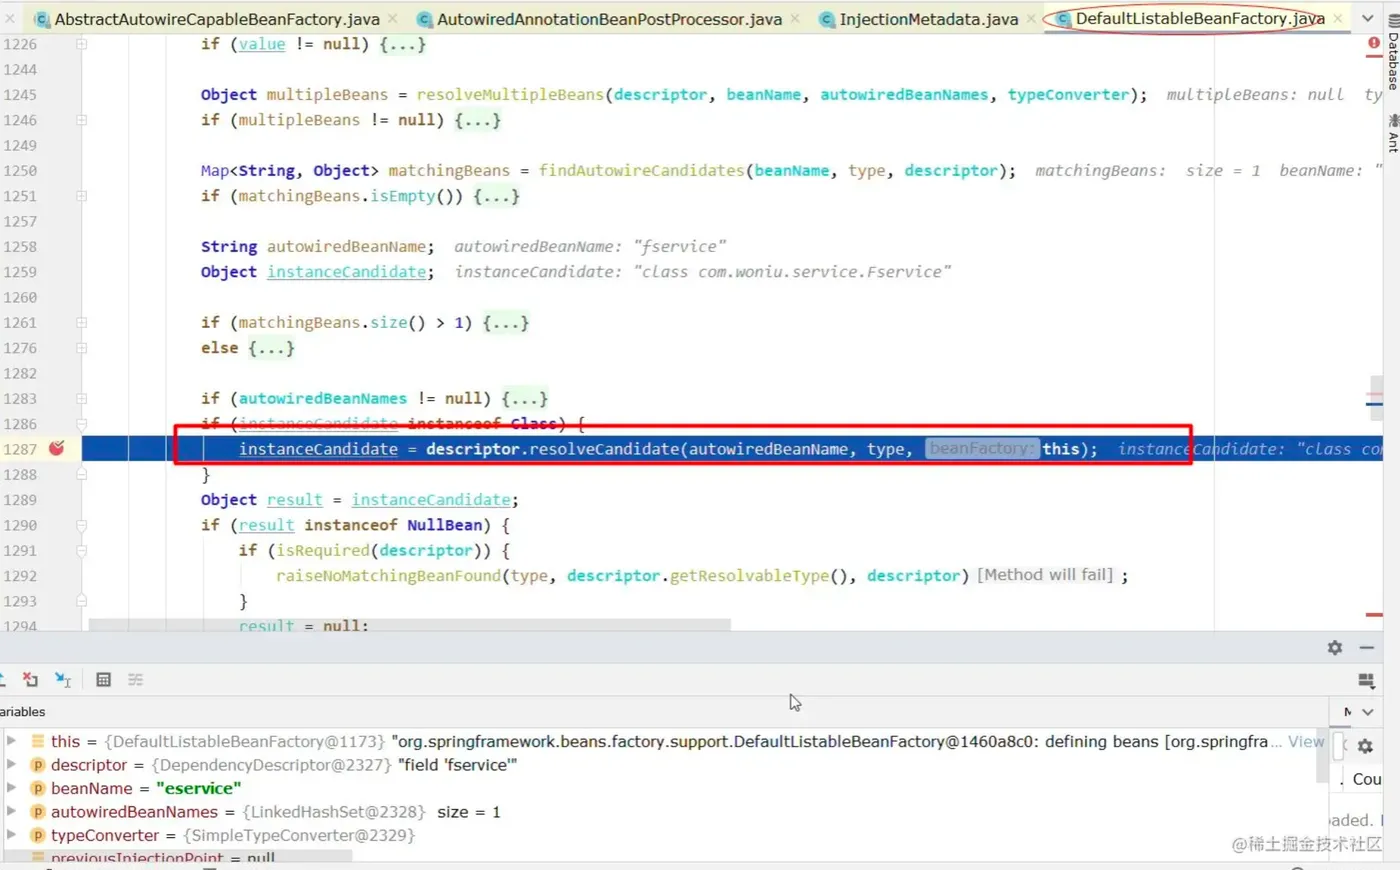This screenshot has width=1400, height=870.
Task: Open the dropdown chevron beside Variables header
Action: pos(1368,712)
